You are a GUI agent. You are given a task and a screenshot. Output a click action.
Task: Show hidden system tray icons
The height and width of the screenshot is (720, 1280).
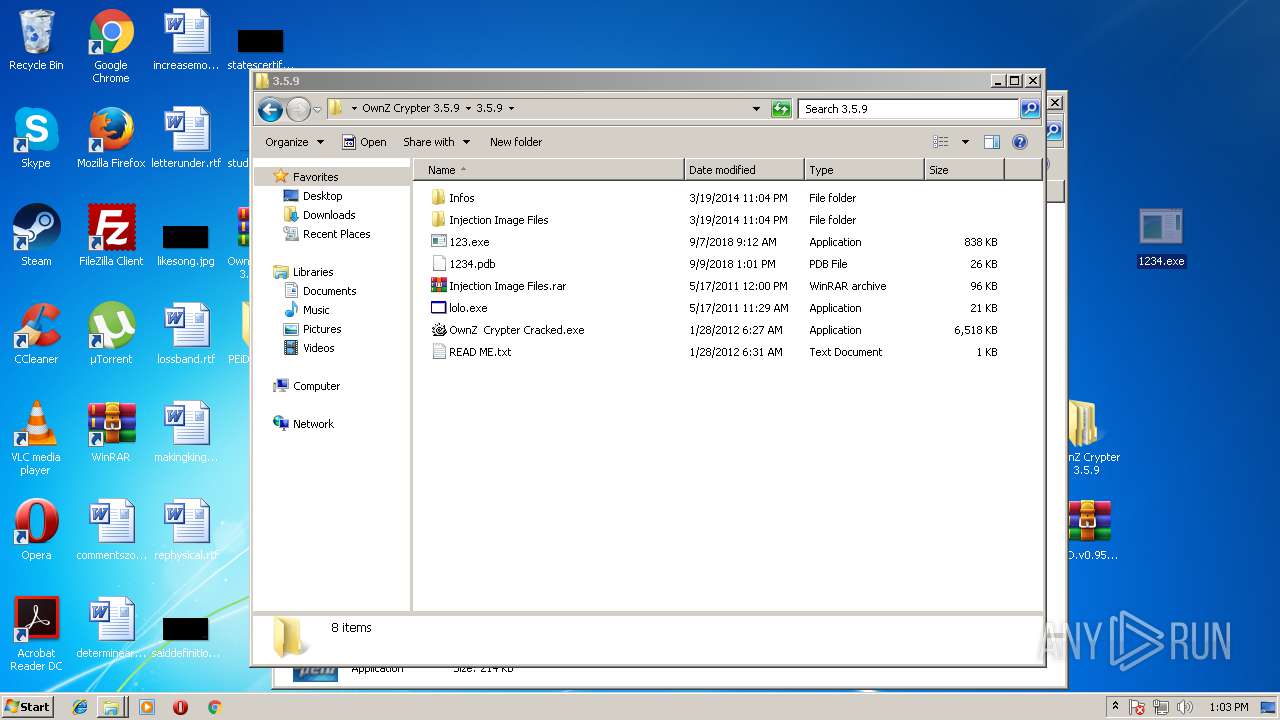(x=1115, y=707)
